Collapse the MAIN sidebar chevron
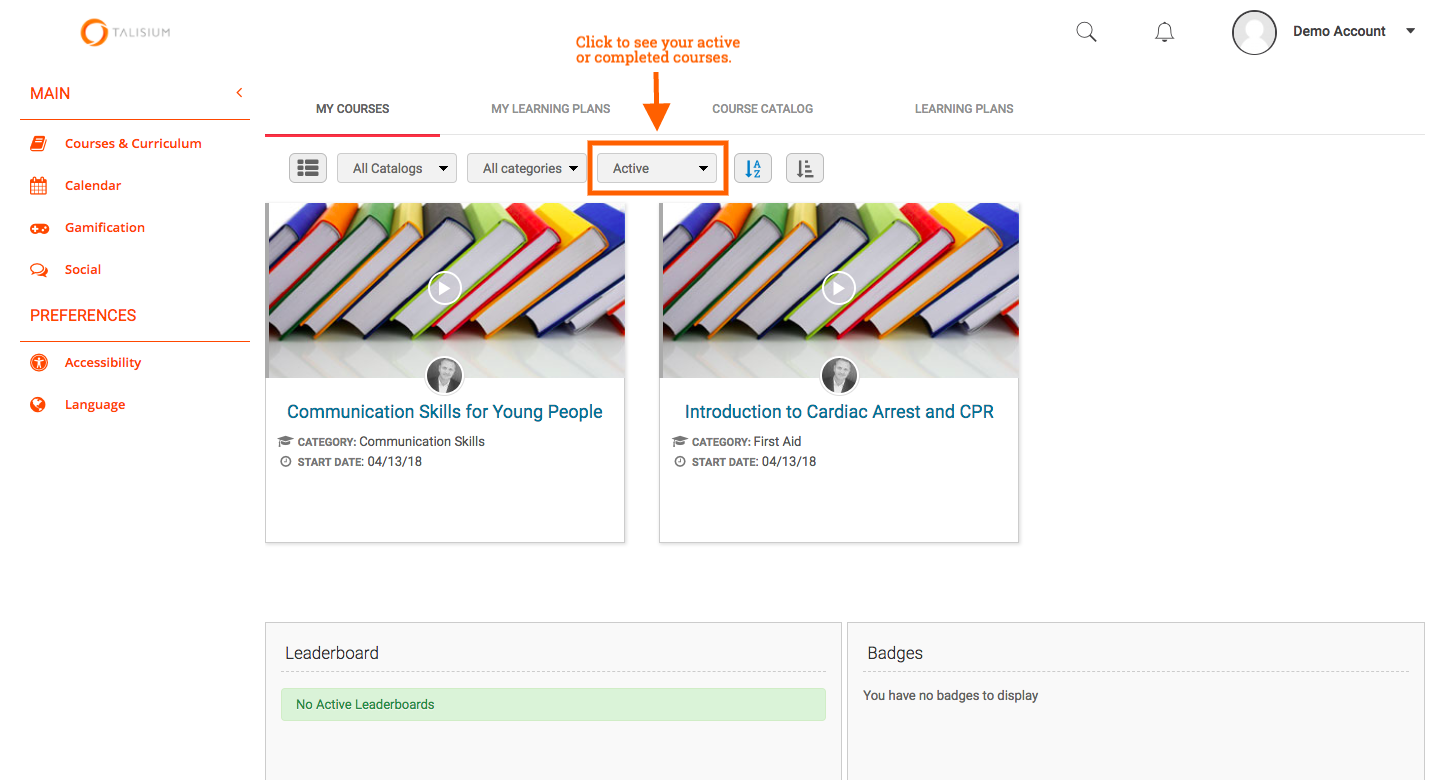This screenshot has width=1440, height=780. pyautogui.click(x=239, y=93)
